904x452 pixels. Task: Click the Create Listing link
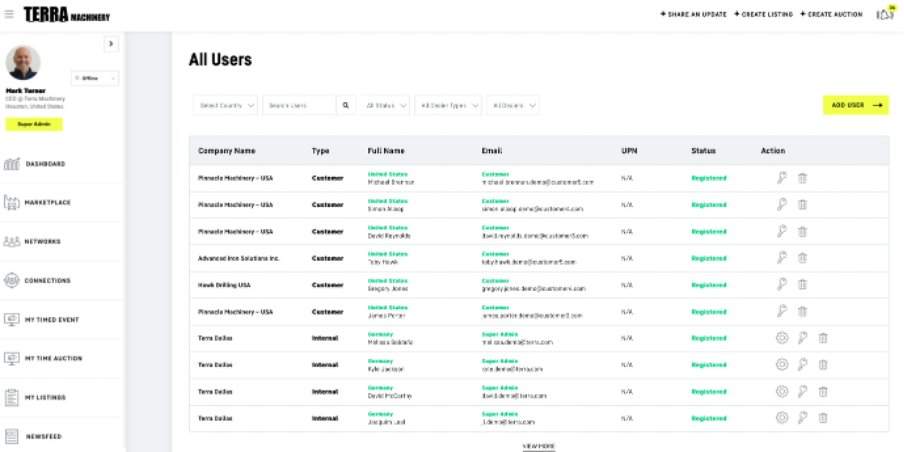(x=763, y=15)
